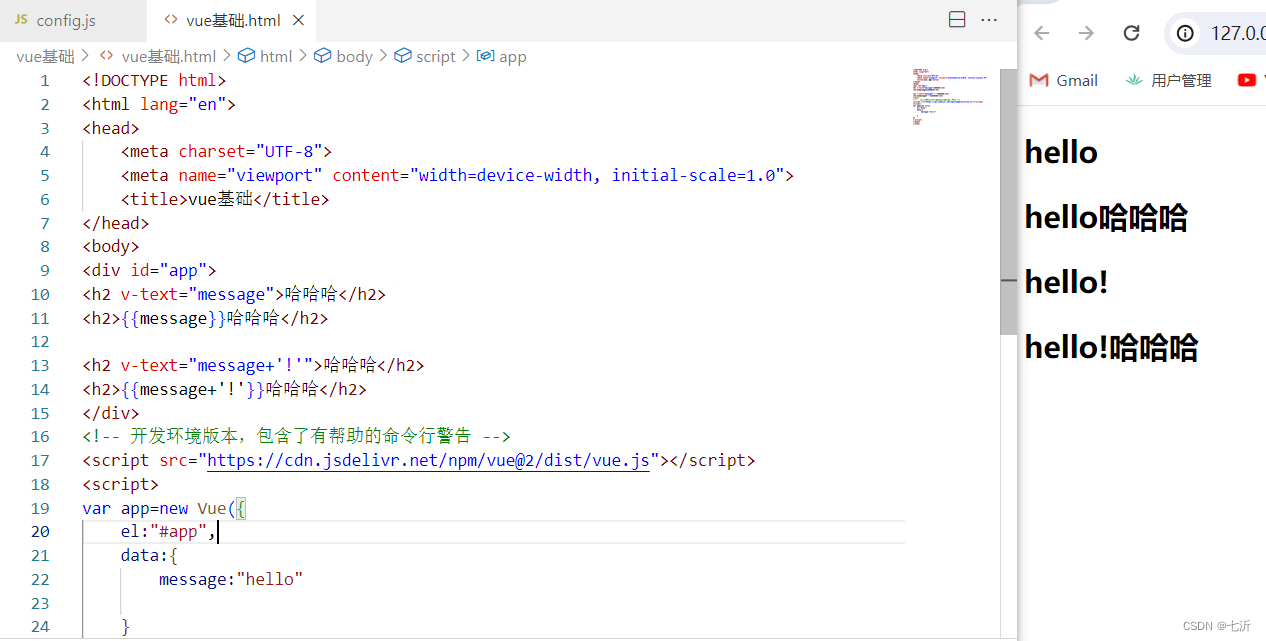
Task: Reload the browser page
Action: click(x=1131, y=33)
